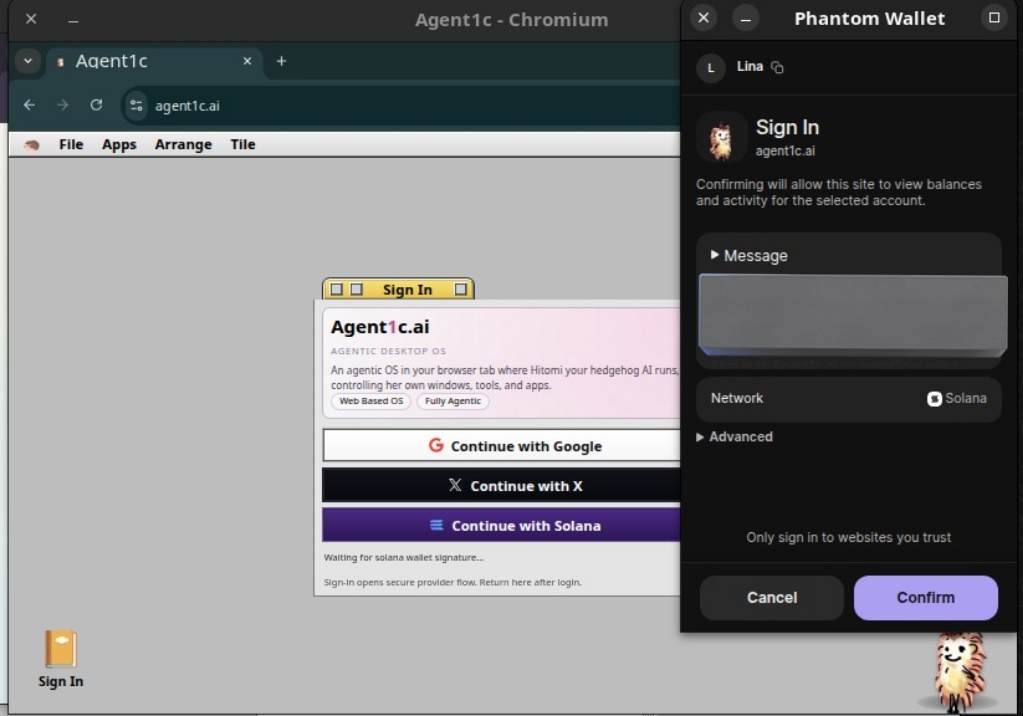Screen dimensions: 1023x716
Task: Click first square button on Sign In titlebar
Action: pos(337,288)
